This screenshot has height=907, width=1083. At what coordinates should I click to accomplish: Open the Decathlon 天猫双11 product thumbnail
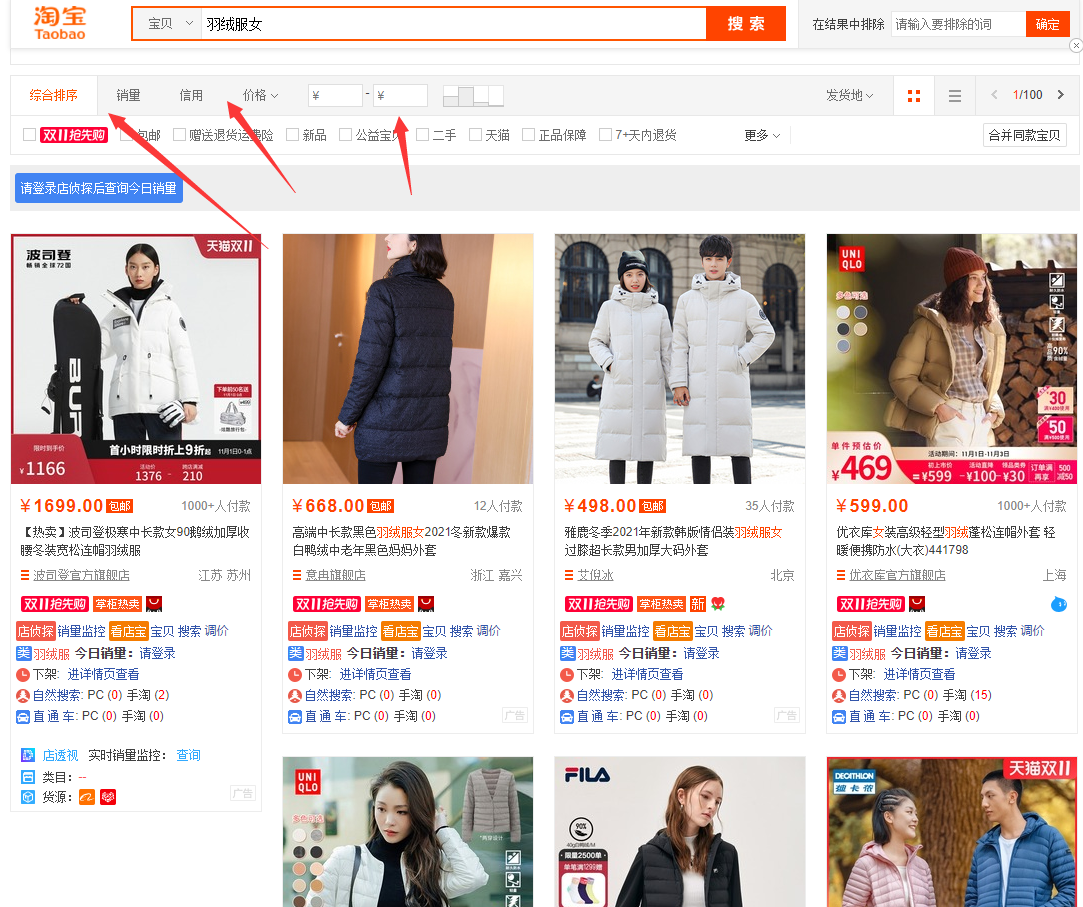click(952, 832)
